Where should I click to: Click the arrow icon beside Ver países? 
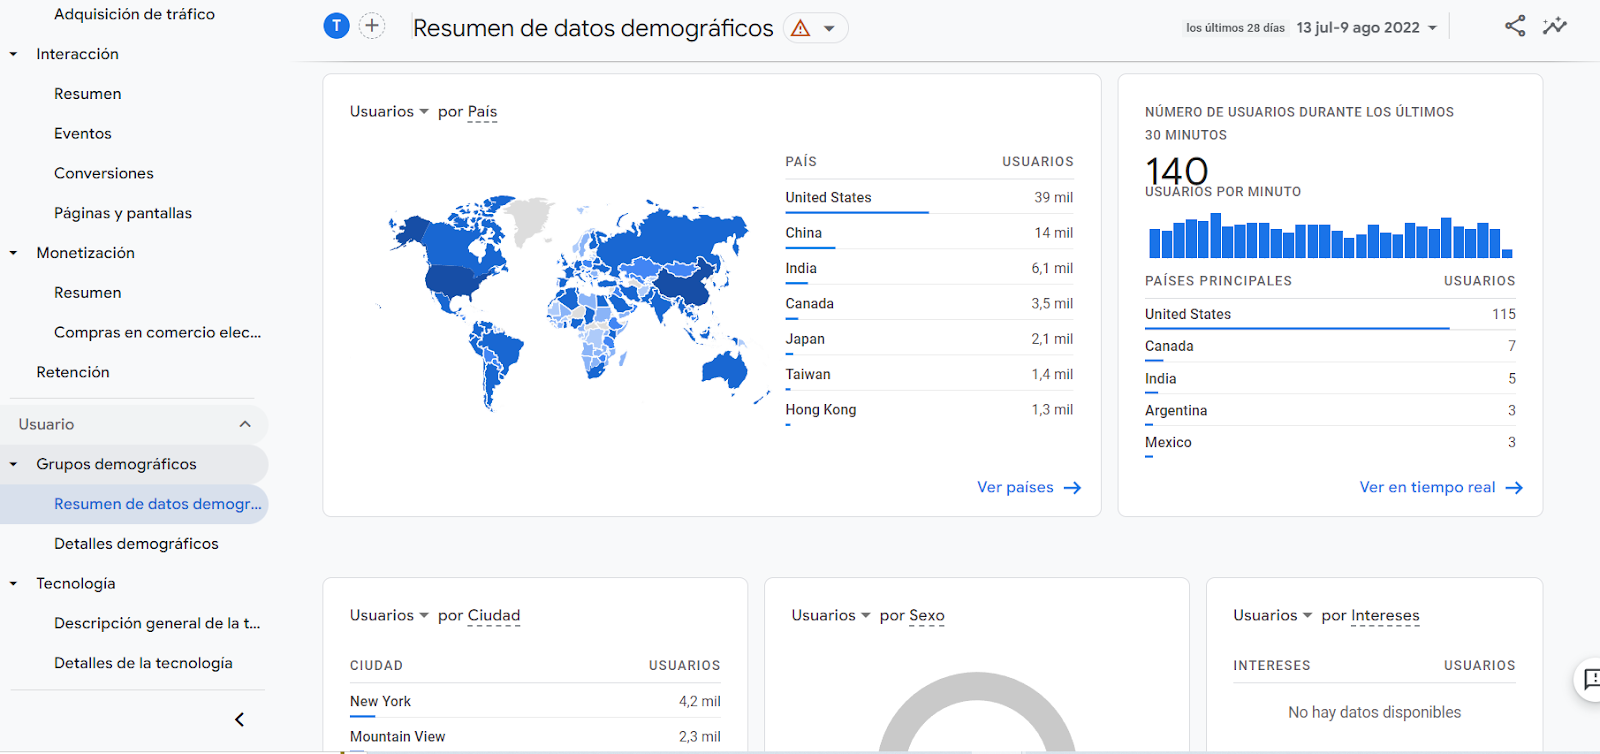1072,488
